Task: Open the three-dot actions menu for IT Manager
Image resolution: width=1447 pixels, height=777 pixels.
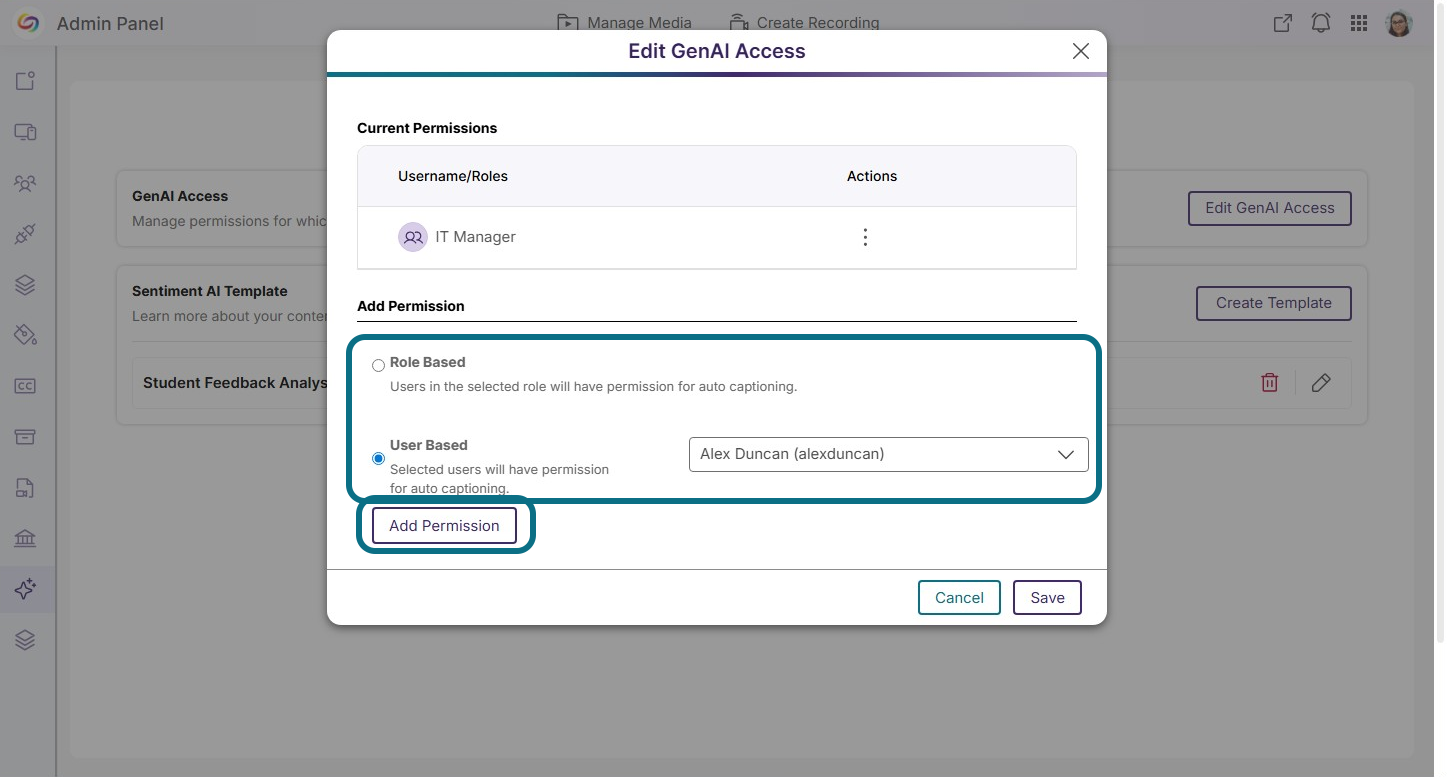Action: (865, 237)
